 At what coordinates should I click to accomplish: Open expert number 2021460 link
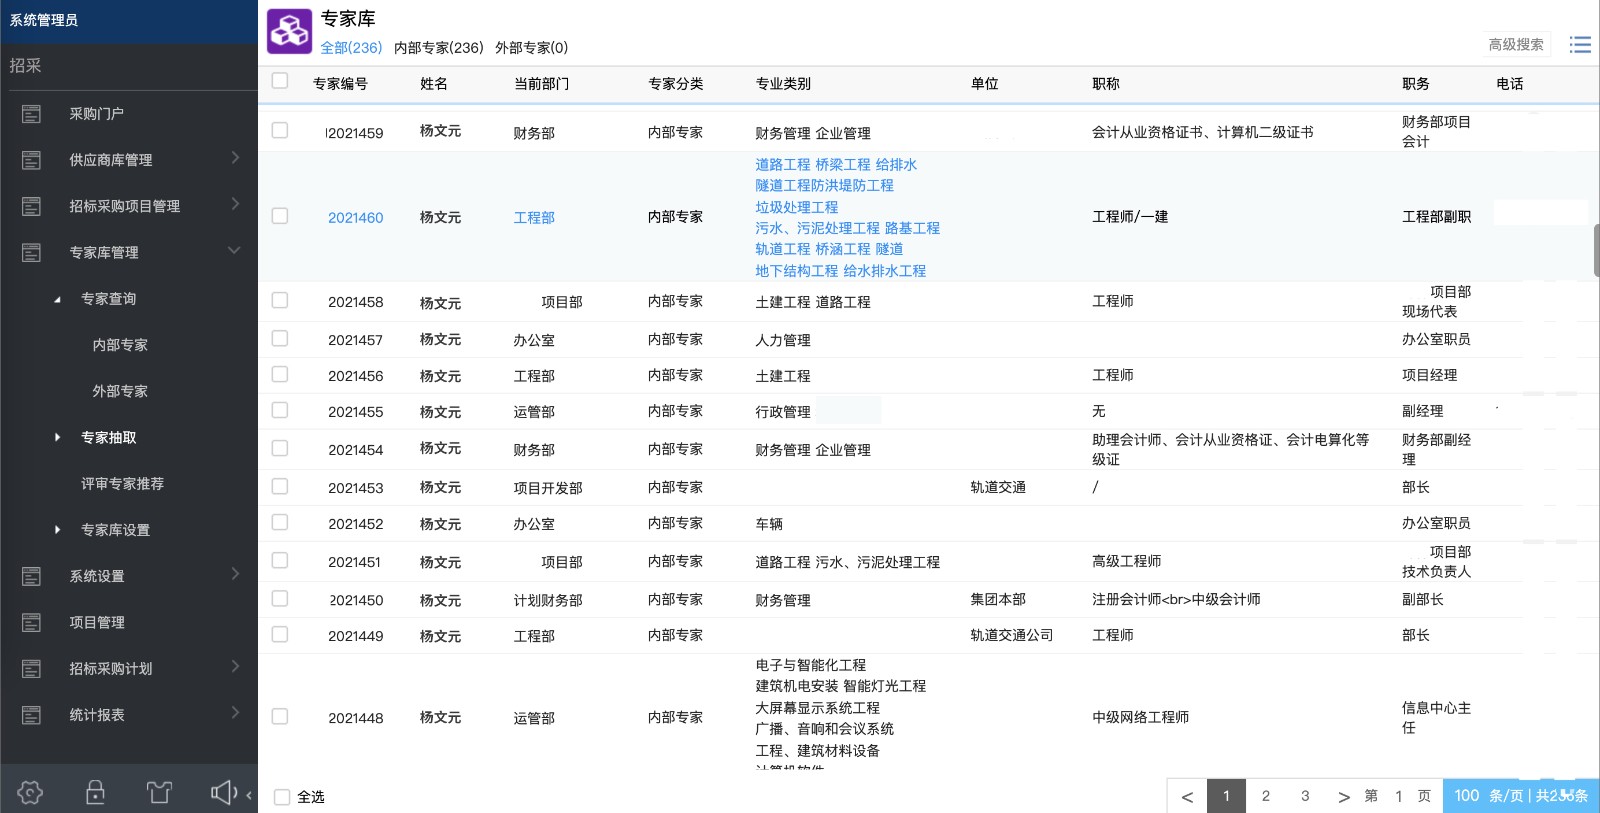coord(355,217)
